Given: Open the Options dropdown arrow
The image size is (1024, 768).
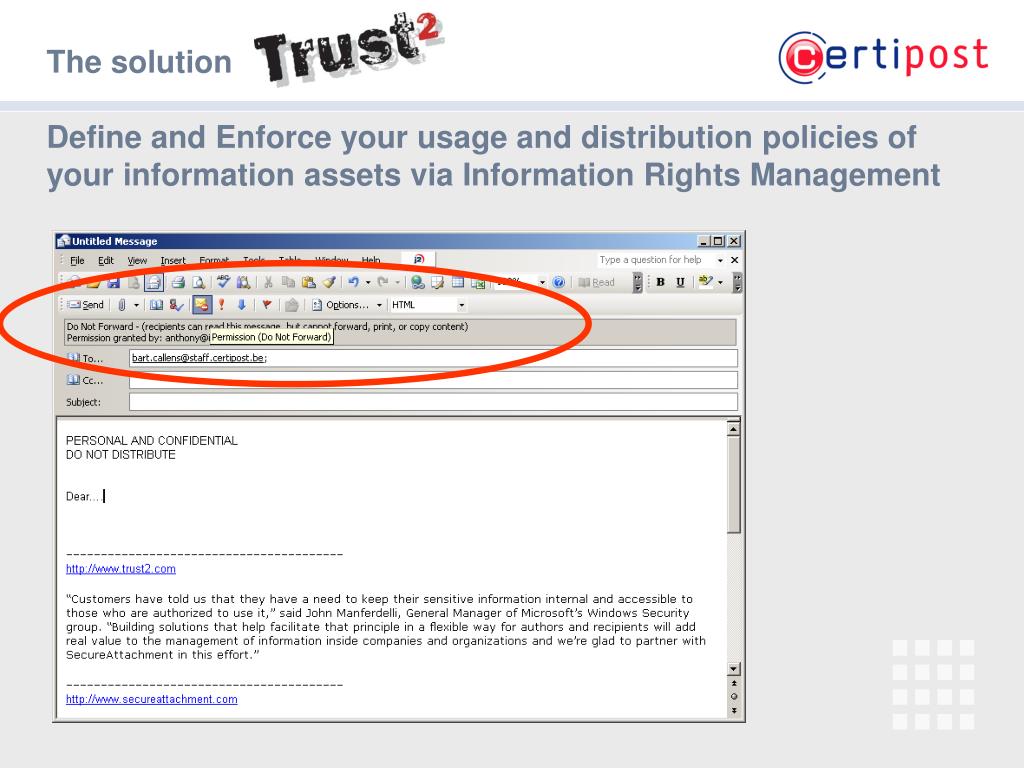Looking at the screenshot, I should [379, 305].
